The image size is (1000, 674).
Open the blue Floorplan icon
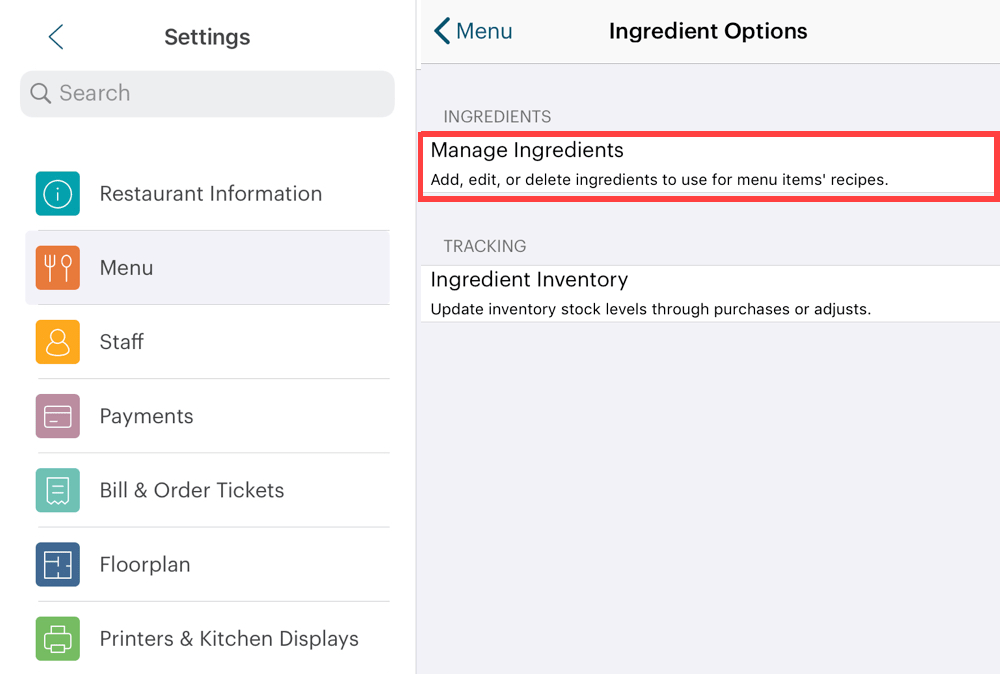coord(57,564)
